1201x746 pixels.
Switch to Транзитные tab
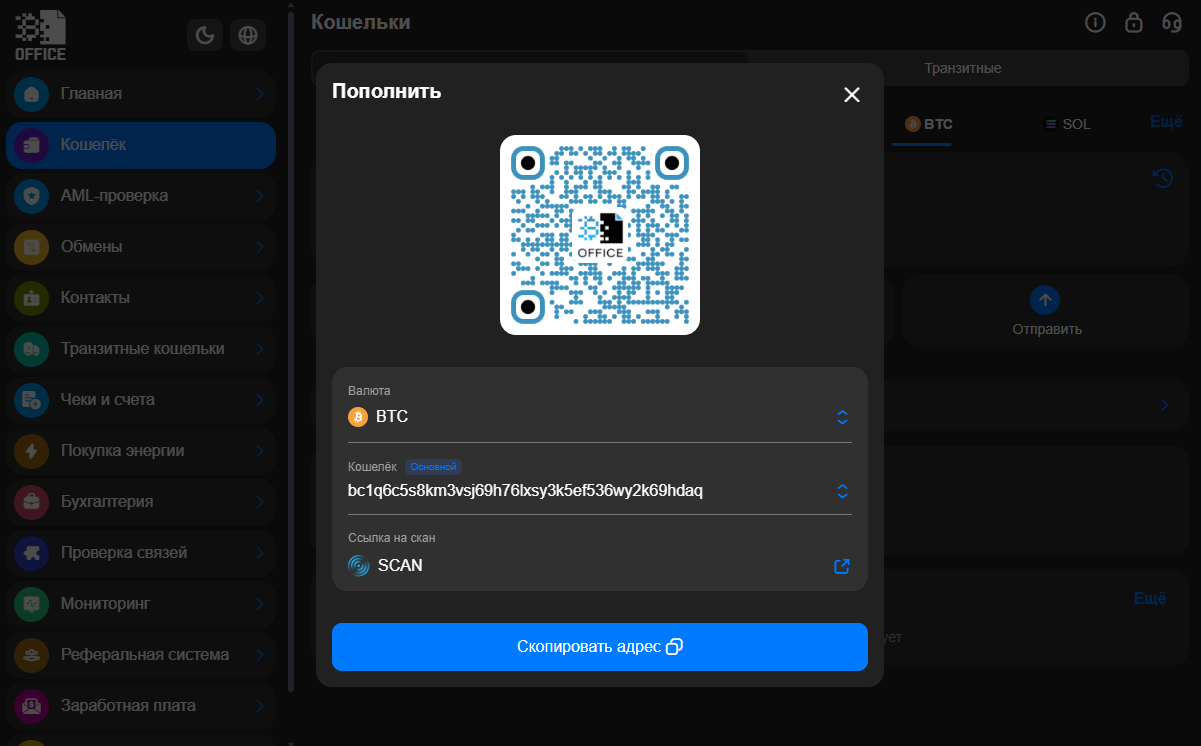click(x=963, y=68)
